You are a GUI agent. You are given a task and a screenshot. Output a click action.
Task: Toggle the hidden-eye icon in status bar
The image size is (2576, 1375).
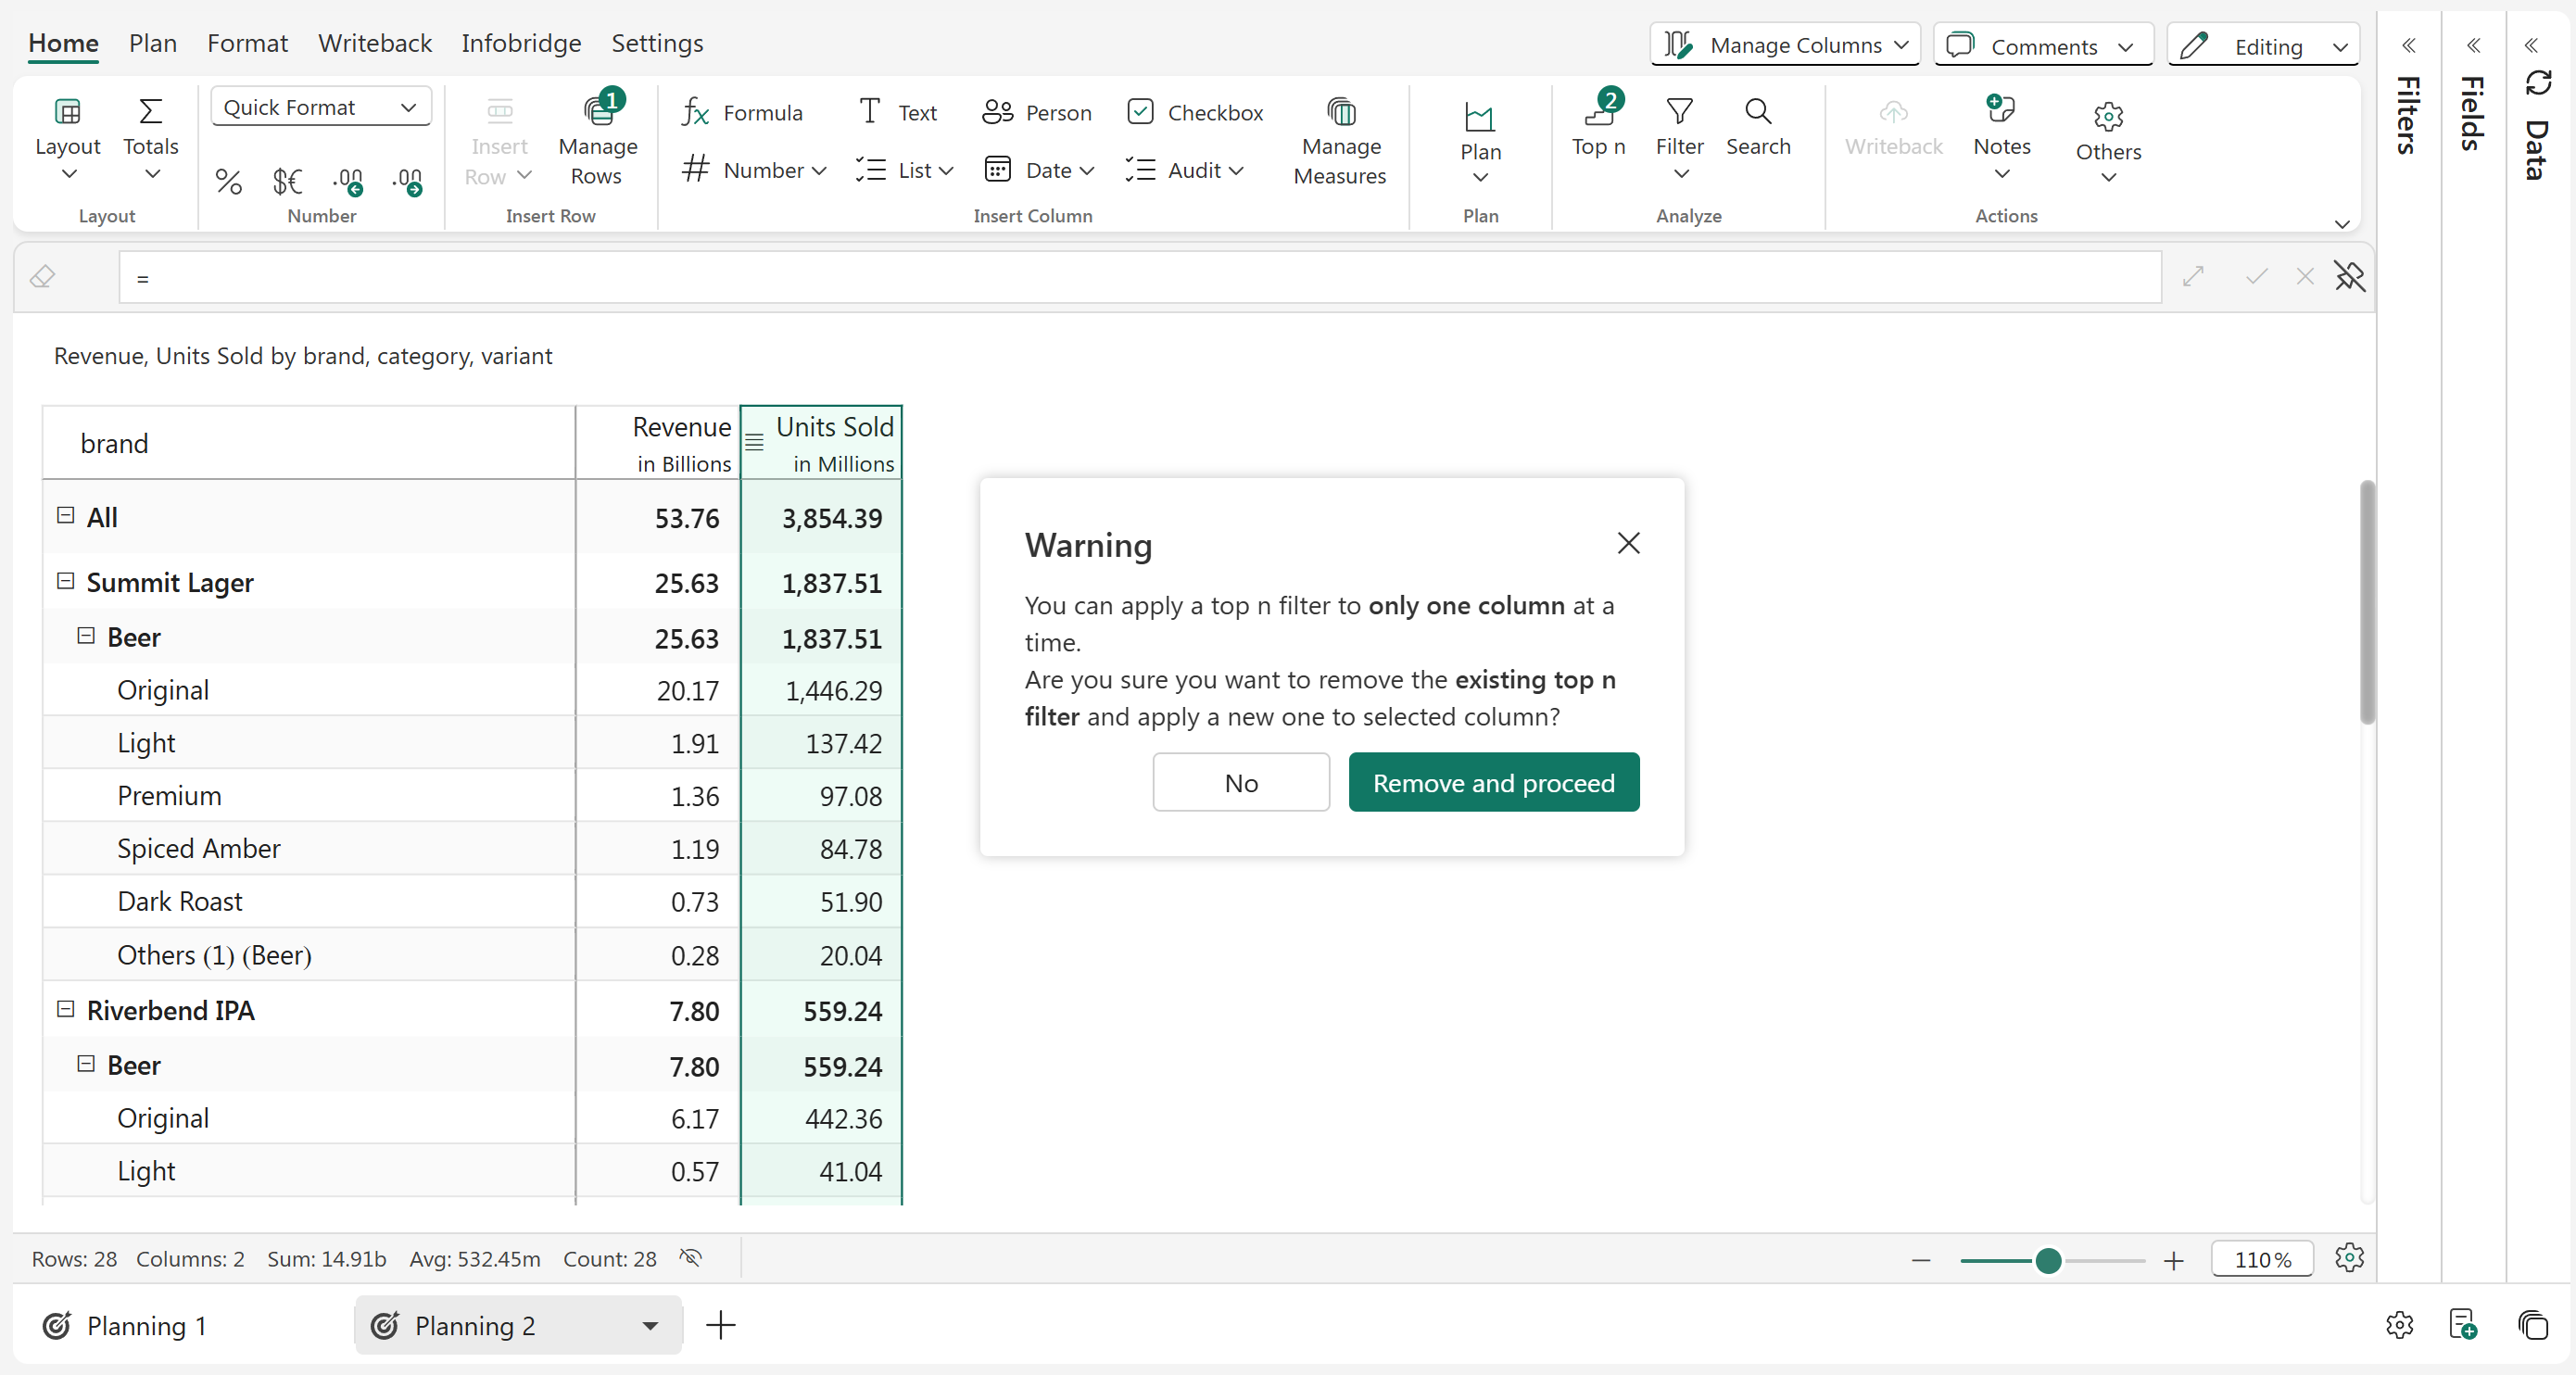[x=690, y=1258]
